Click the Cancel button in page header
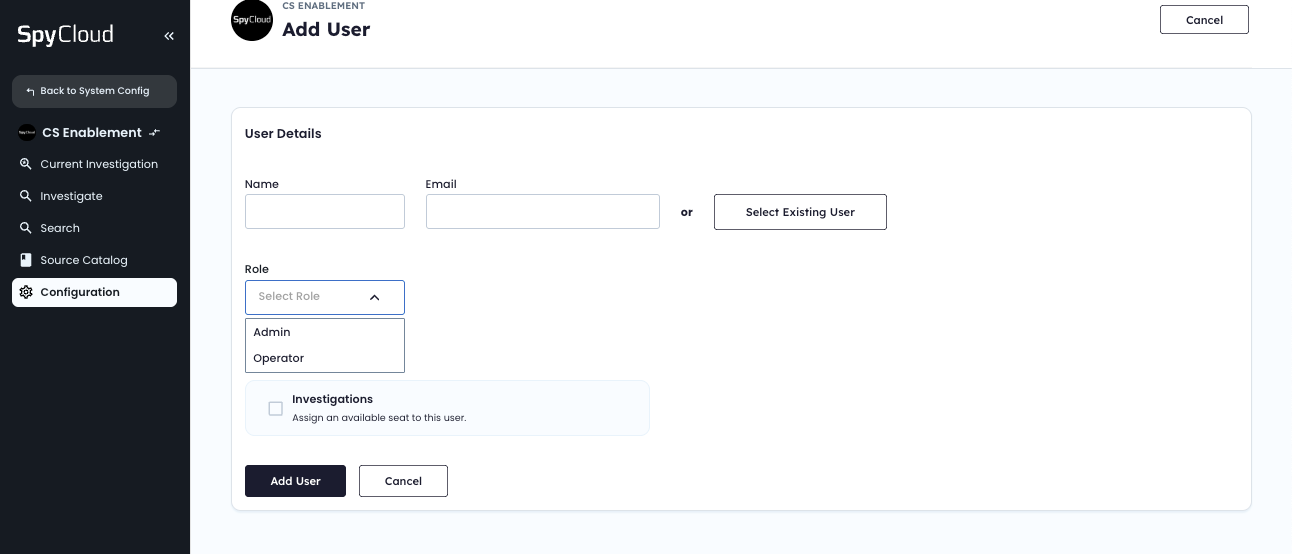Screen dimensions: 1292x554 (1204, 20)
